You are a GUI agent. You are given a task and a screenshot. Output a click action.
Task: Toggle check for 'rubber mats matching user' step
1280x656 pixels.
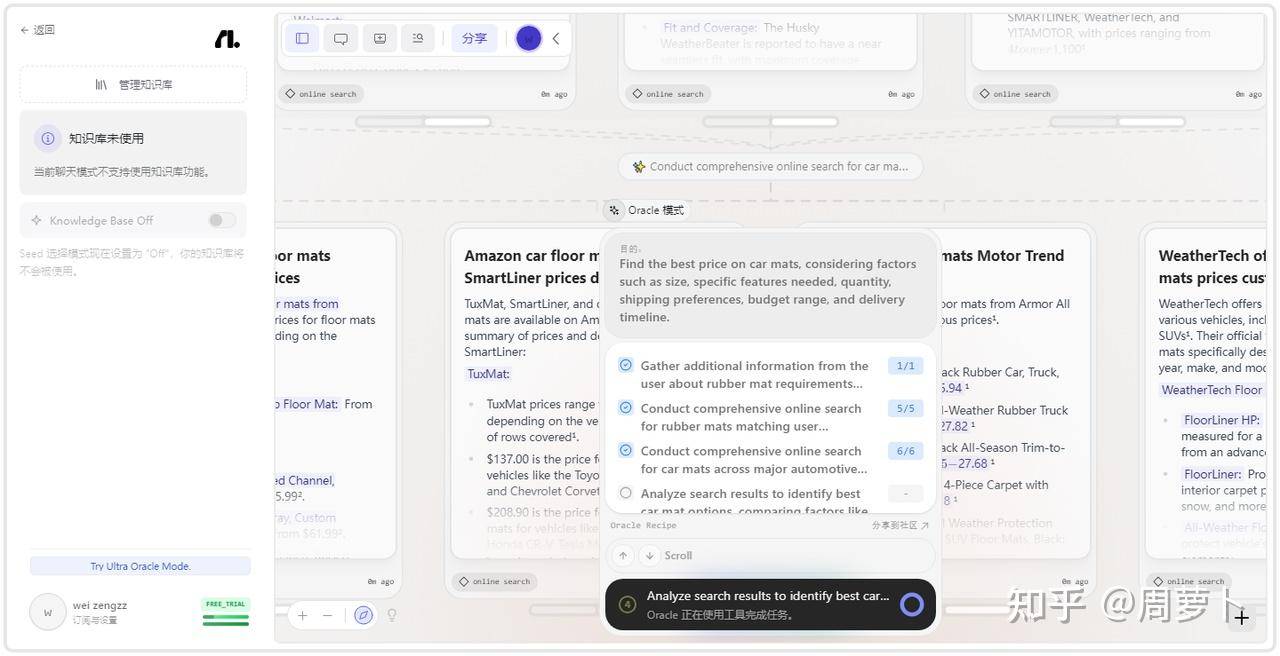[x=626, y=408]
